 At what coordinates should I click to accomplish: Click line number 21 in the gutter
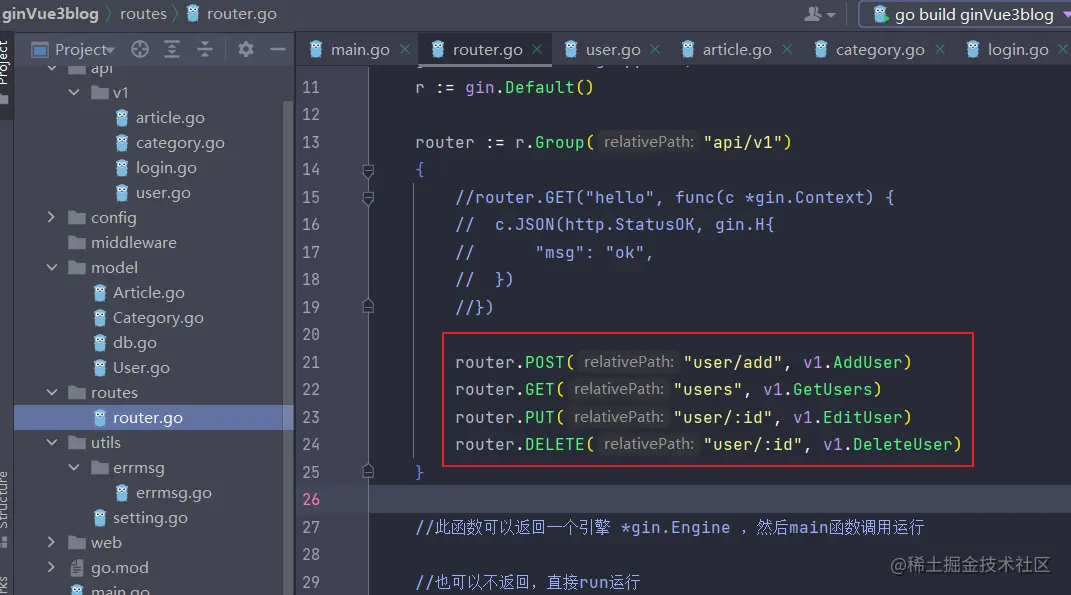pyautogui.click(x=311, y=362)
